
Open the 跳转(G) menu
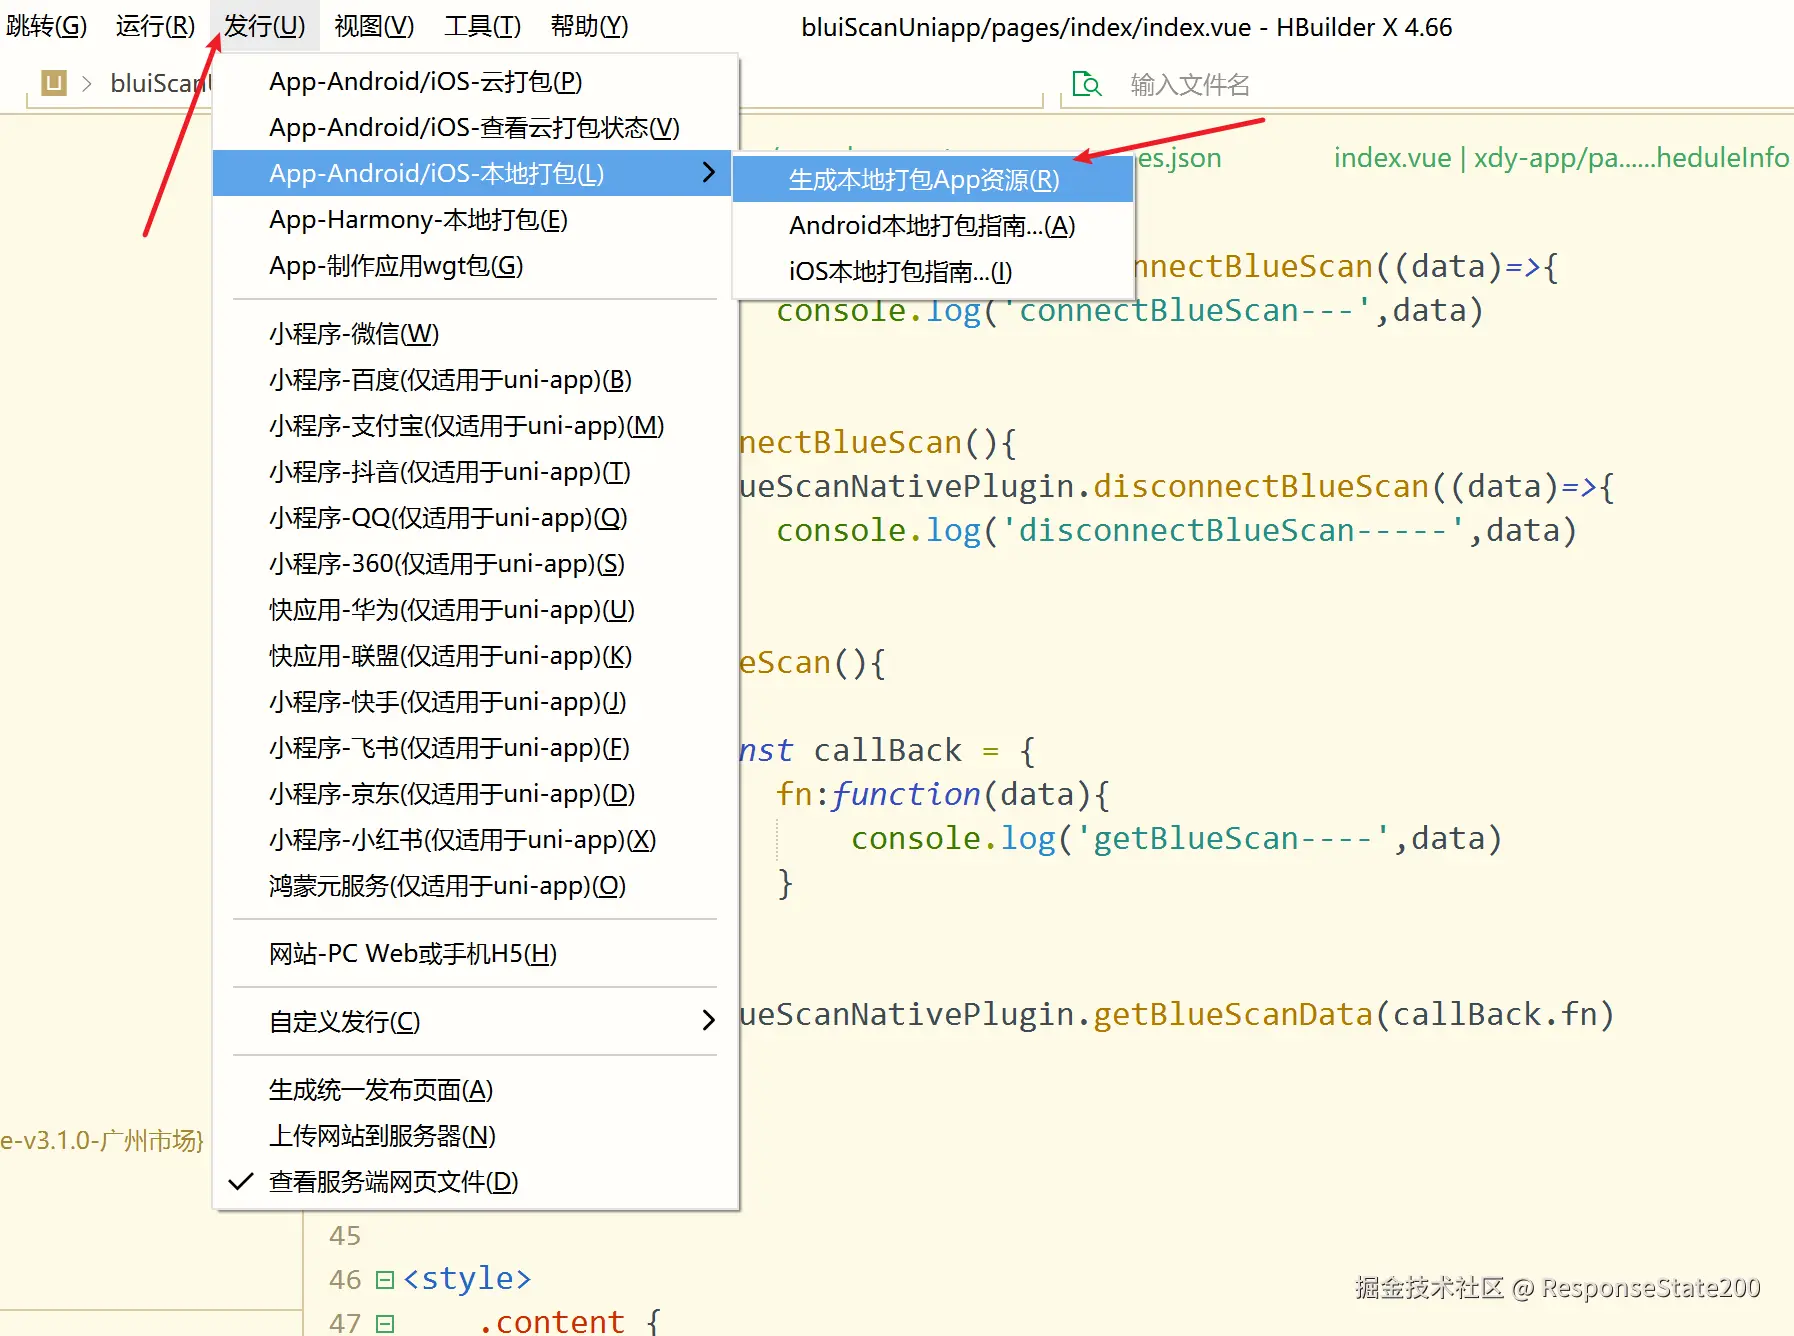46,26
